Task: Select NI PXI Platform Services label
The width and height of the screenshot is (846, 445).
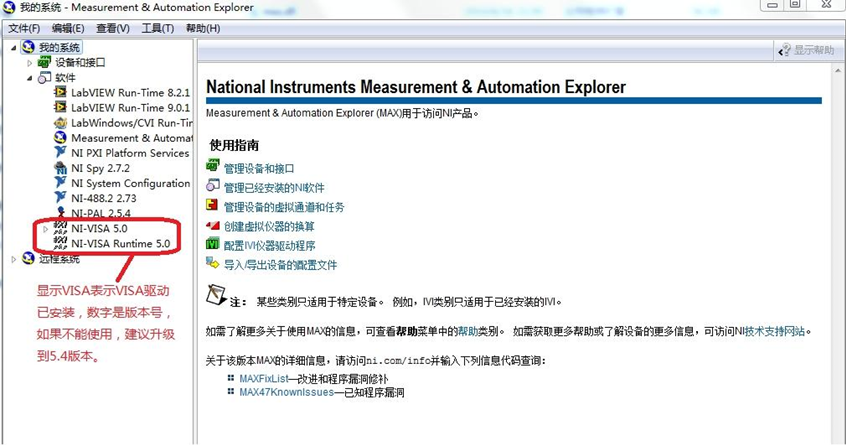Action: pyautogui.click(x=130, y=153)
